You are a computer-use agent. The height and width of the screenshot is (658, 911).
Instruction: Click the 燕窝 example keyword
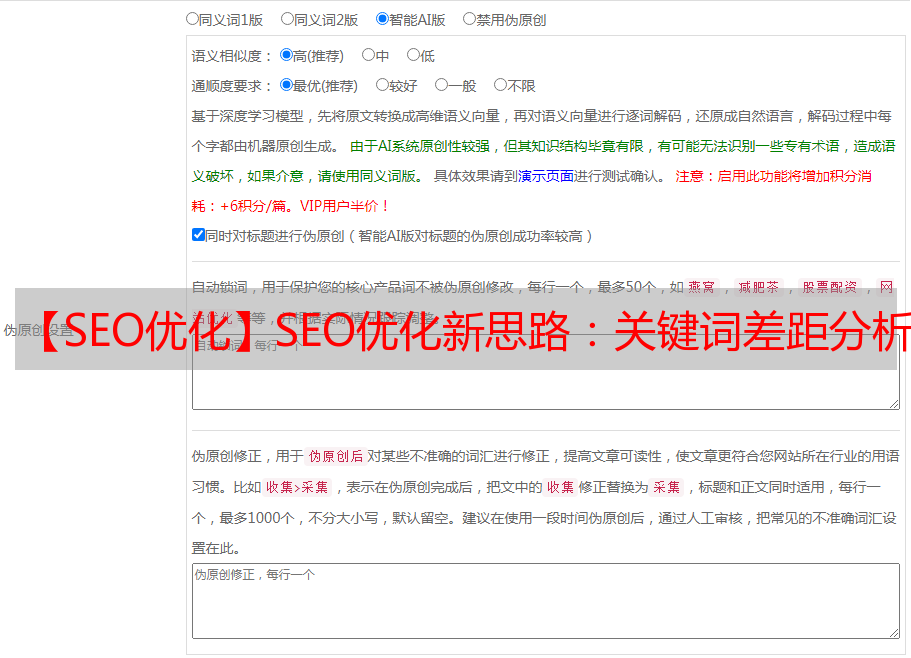[x=701, y=287]
